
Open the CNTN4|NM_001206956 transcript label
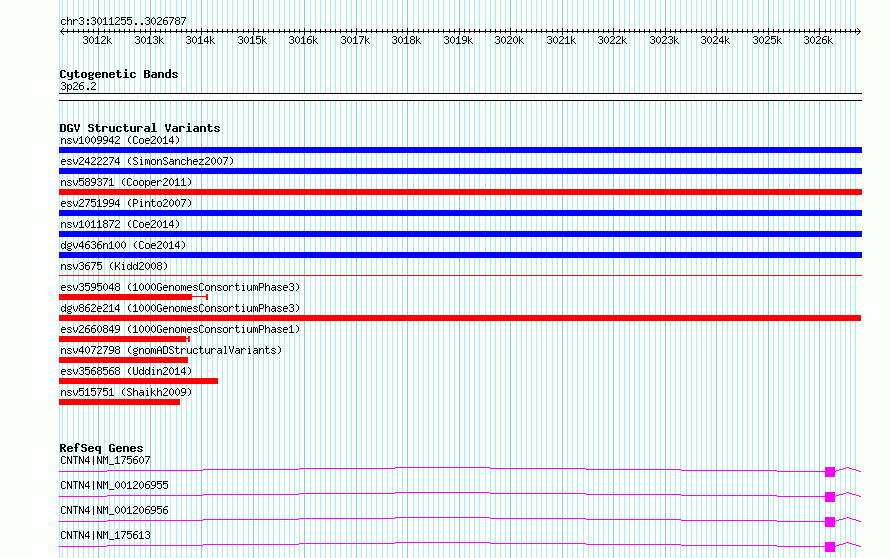point(114,510)
